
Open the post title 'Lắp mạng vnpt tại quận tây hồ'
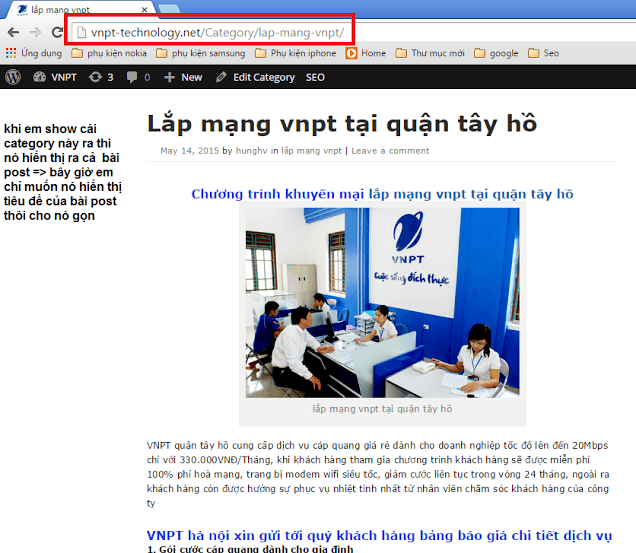click(x=342, y=123)
